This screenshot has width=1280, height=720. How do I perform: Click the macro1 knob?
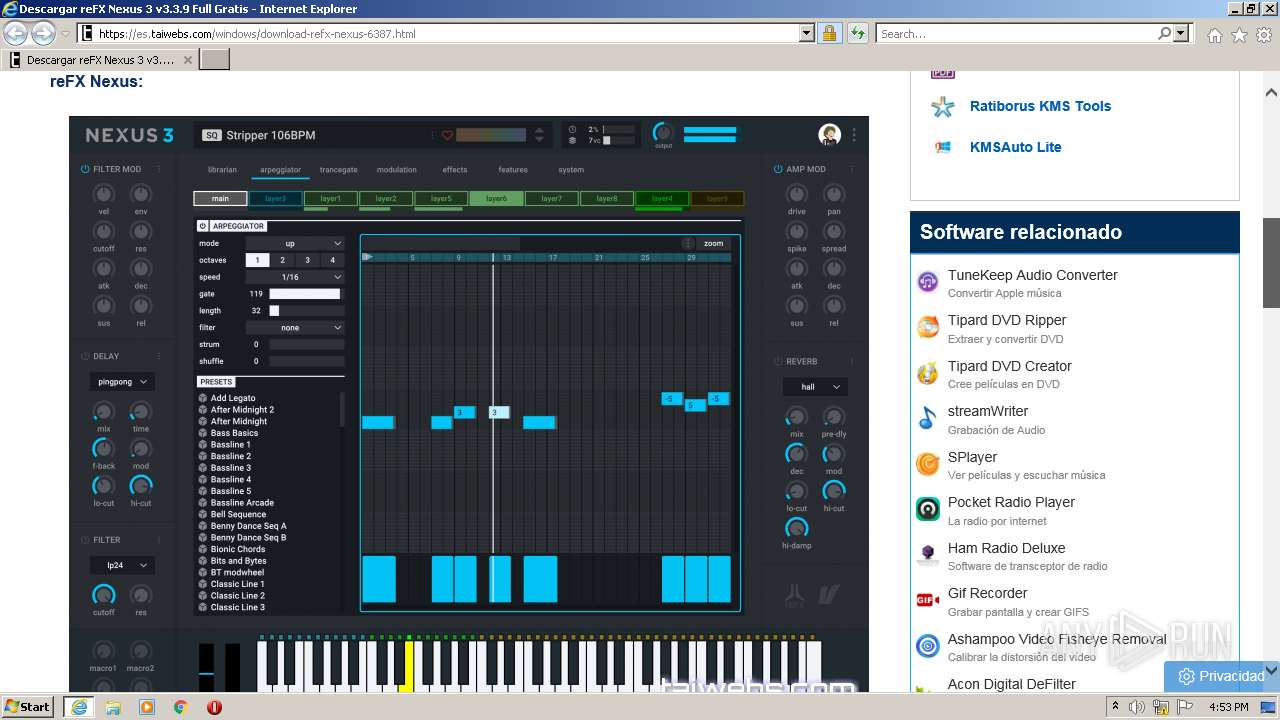coord(104,651)
